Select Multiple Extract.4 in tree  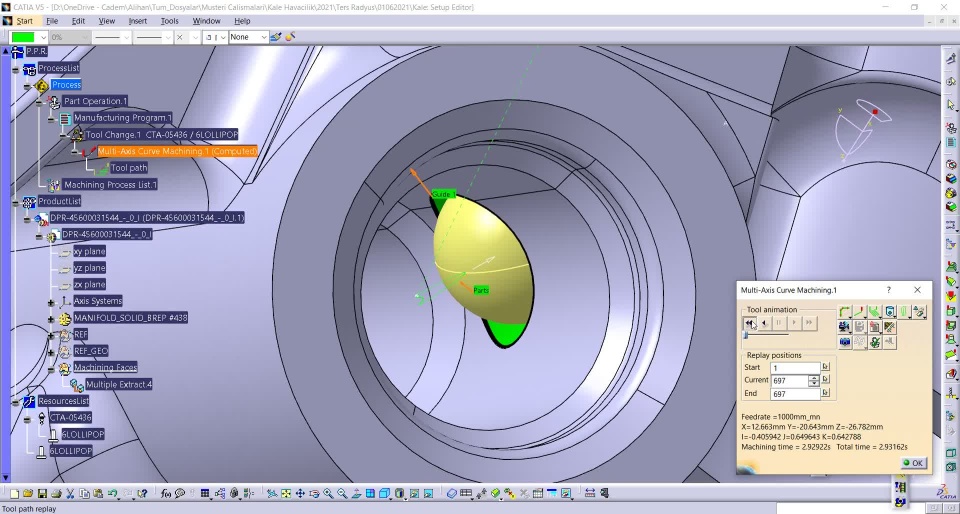119,385
